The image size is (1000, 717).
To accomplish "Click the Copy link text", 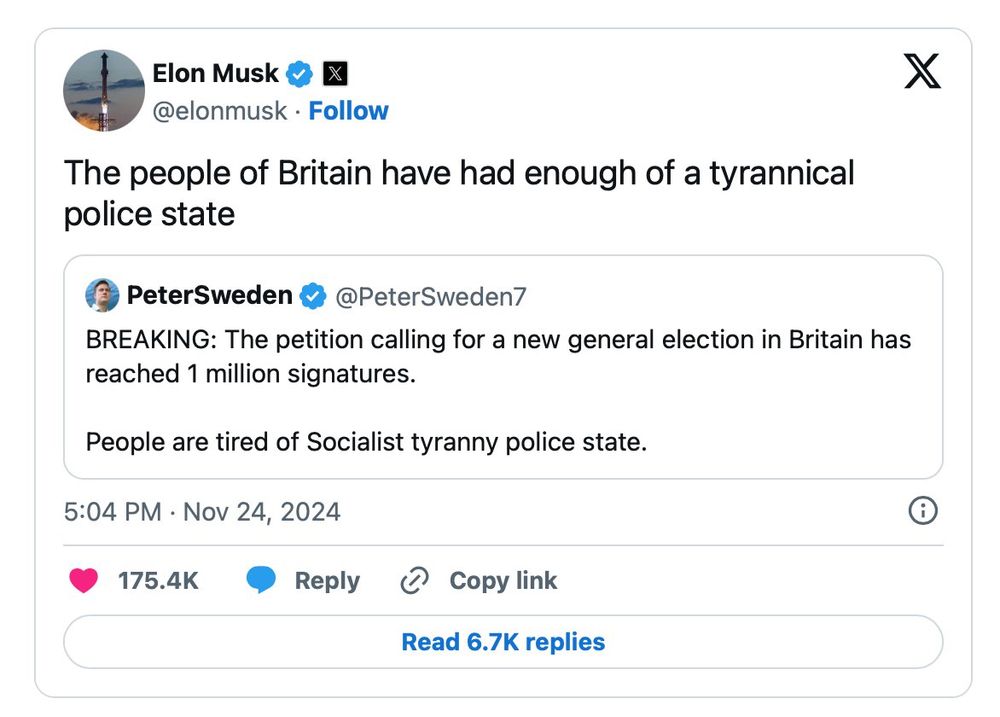I will [503, 581].
